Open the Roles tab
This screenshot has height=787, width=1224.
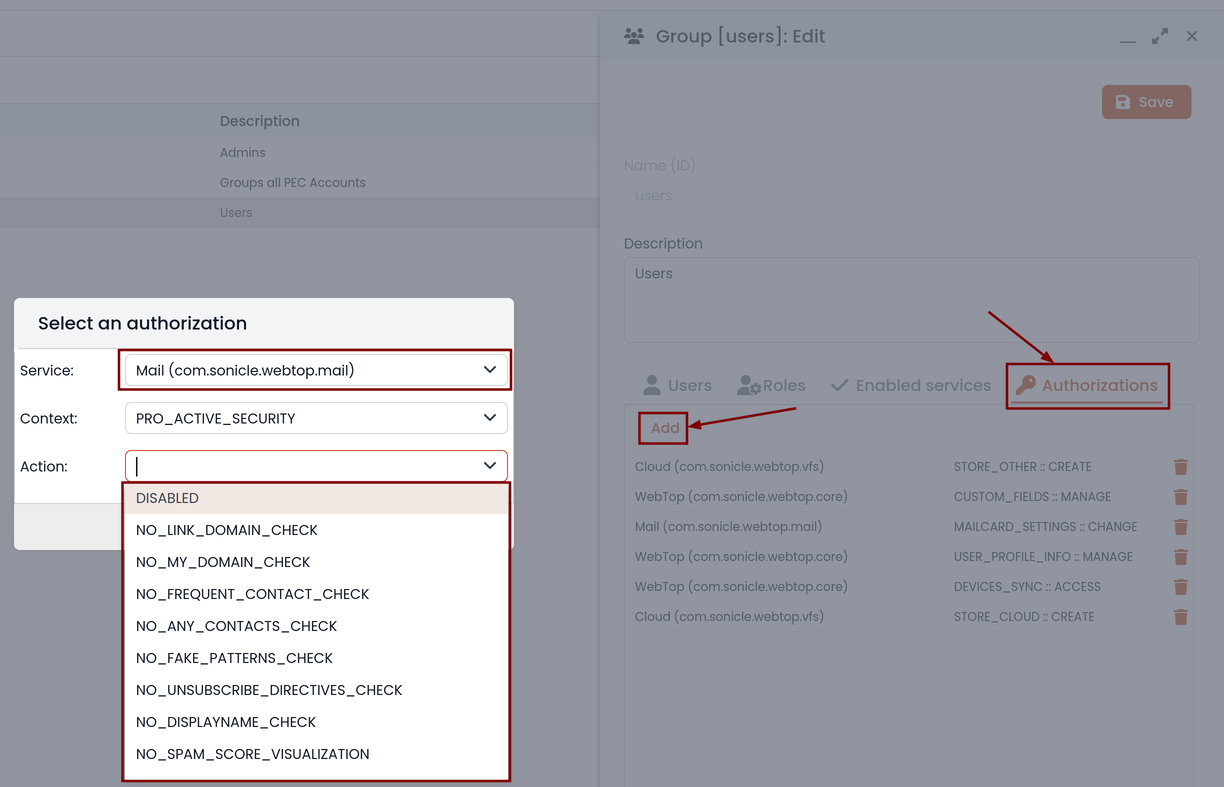coord(771,385)
